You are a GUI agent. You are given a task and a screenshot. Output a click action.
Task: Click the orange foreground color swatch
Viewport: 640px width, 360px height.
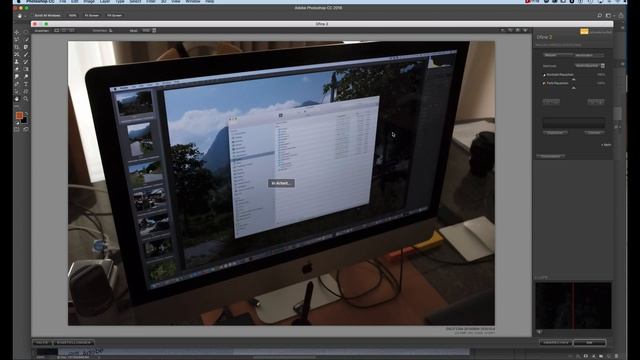(x=19, y=116)
